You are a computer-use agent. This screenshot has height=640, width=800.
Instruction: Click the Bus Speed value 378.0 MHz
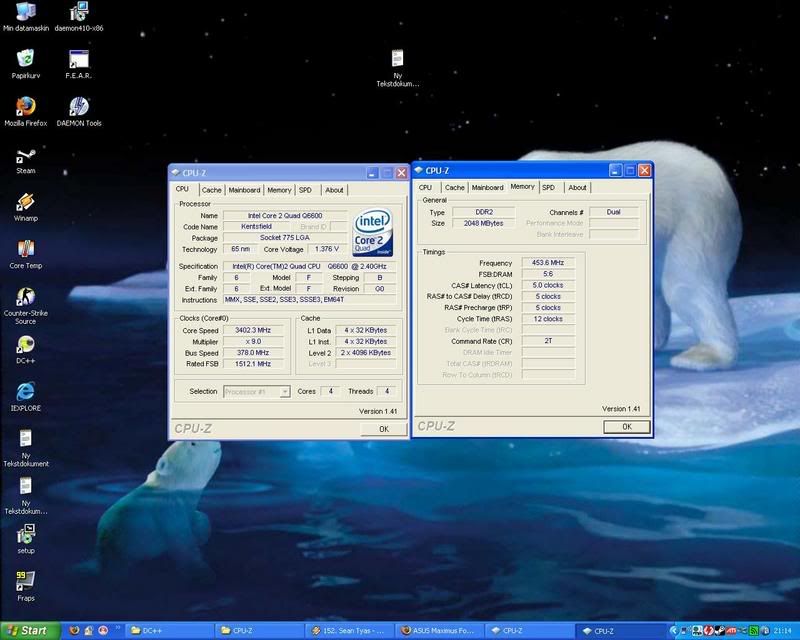(x=253, y=353)
